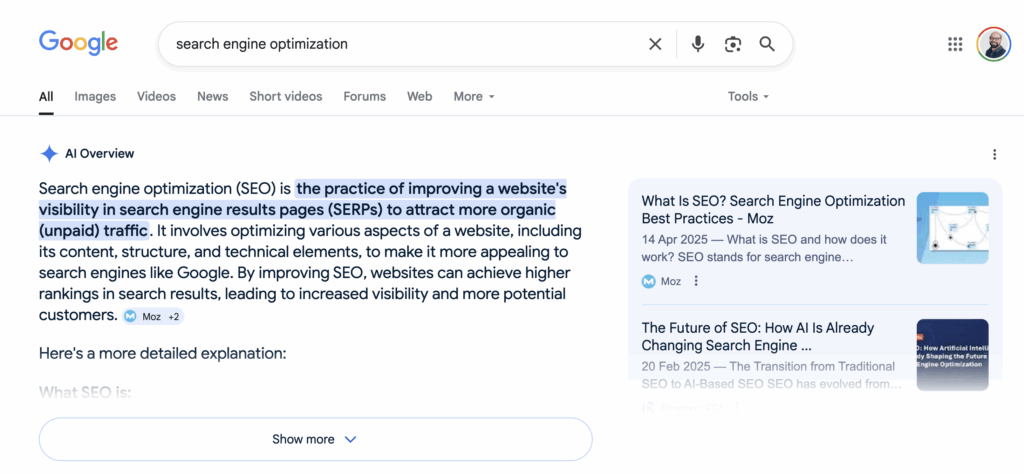
Task: Click the Moz +2 citation chip
Action: (x=153, y=317)
